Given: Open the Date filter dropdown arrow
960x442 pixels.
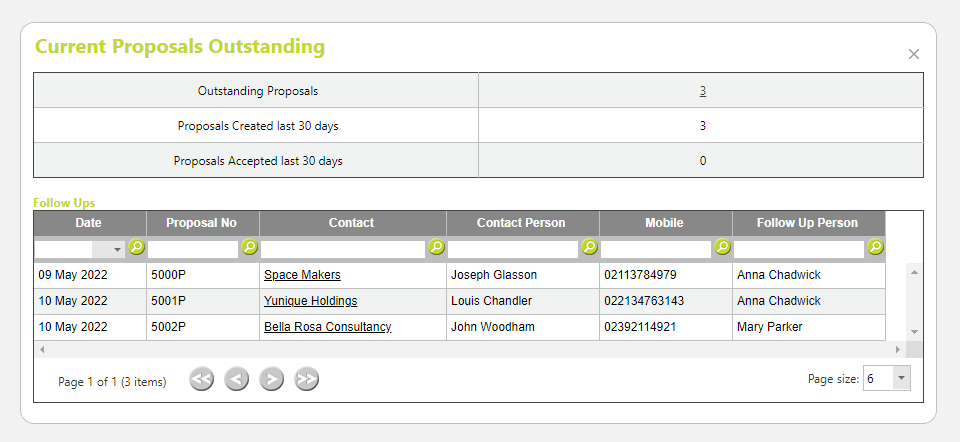Looking at the screenshot, I should tap(117, 250).
